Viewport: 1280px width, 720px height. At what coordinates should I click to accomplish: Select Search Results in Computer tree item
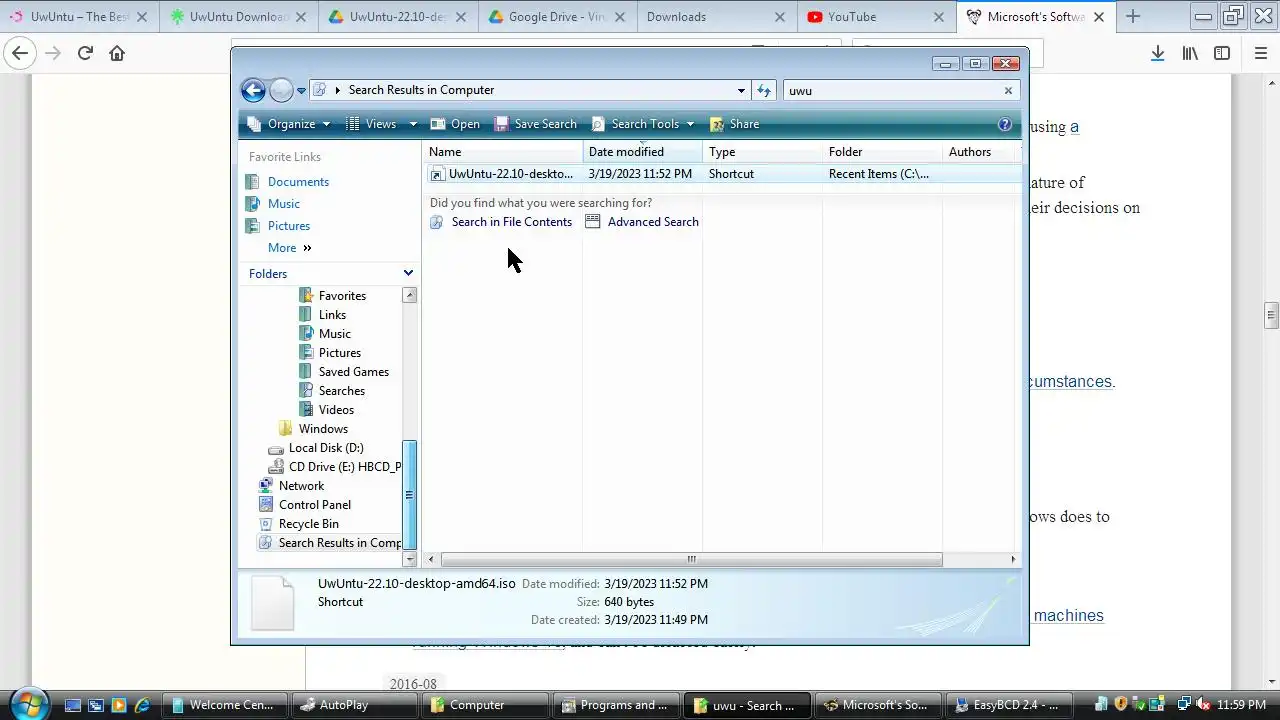[330, 543]
